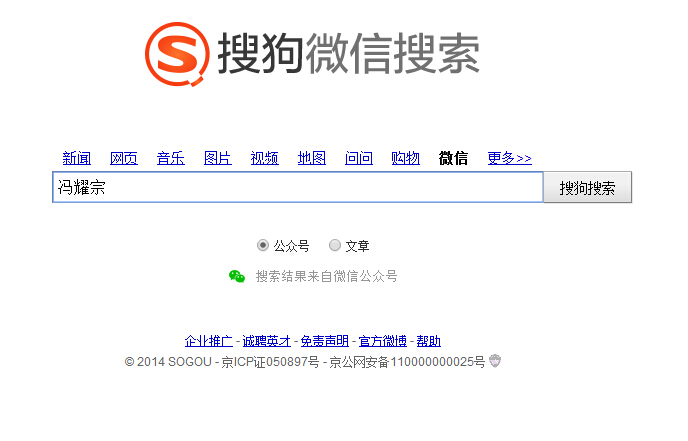
Task: Focus the search box containing 冯耀宗
Action: coord(298,187)
